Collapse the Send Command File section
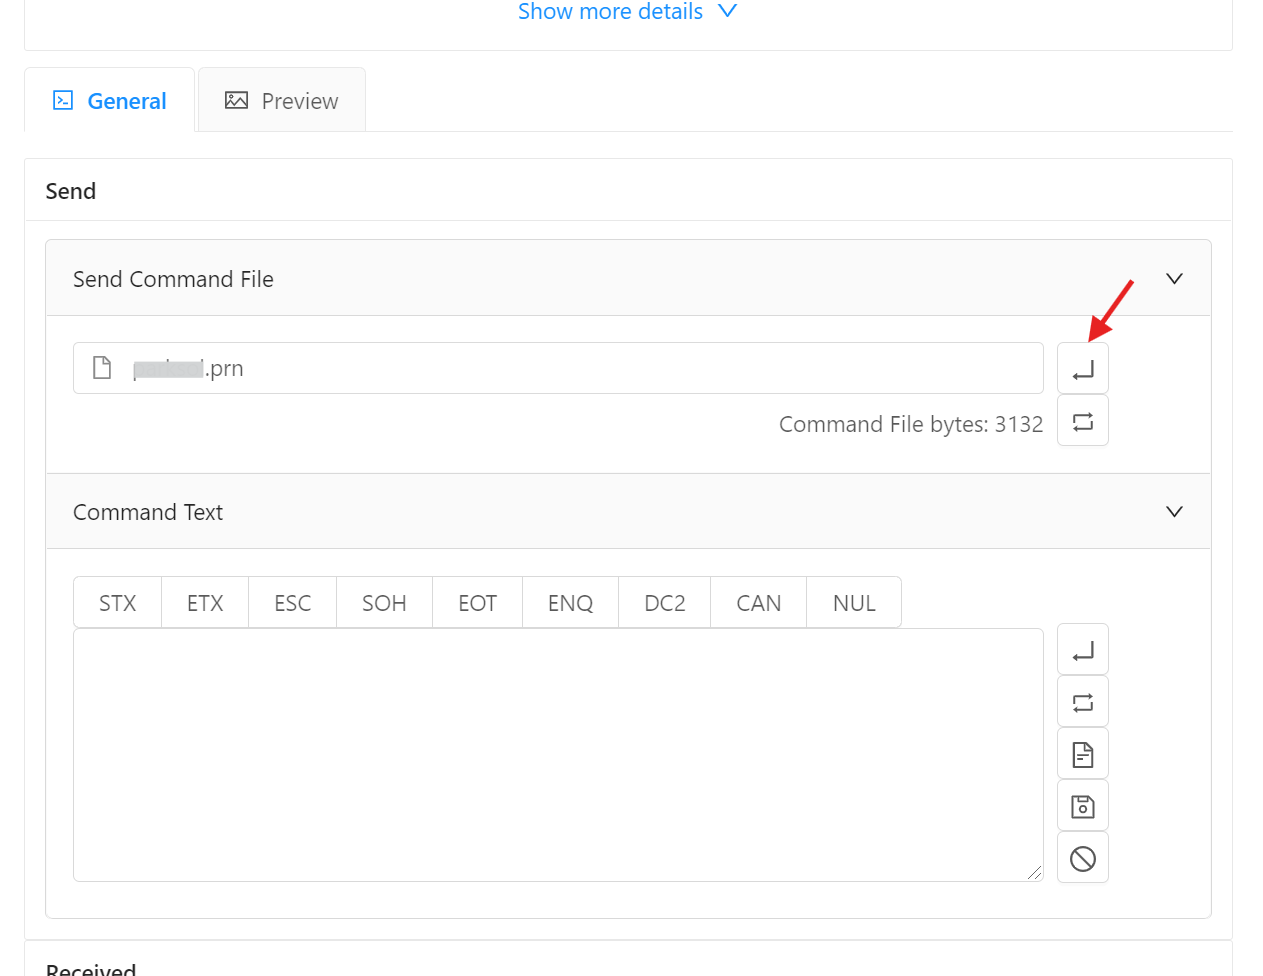 tap(1174, 279)
